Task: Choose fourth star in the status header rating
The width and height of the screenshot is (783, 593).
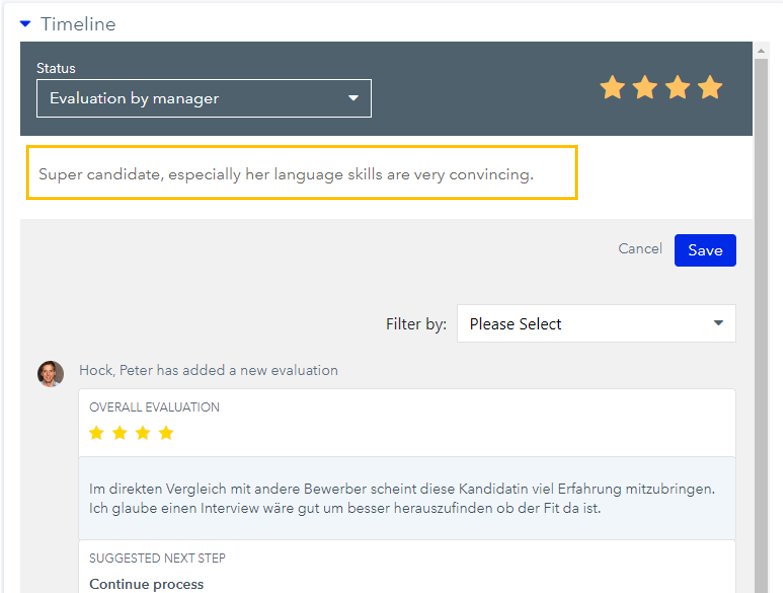Action: coord(710,88)
